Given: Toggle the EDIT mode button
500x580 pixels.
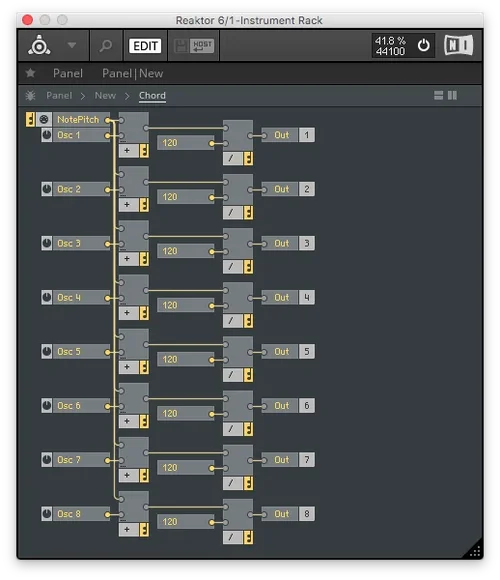Looking at the screenshot, I should (145, 46).
